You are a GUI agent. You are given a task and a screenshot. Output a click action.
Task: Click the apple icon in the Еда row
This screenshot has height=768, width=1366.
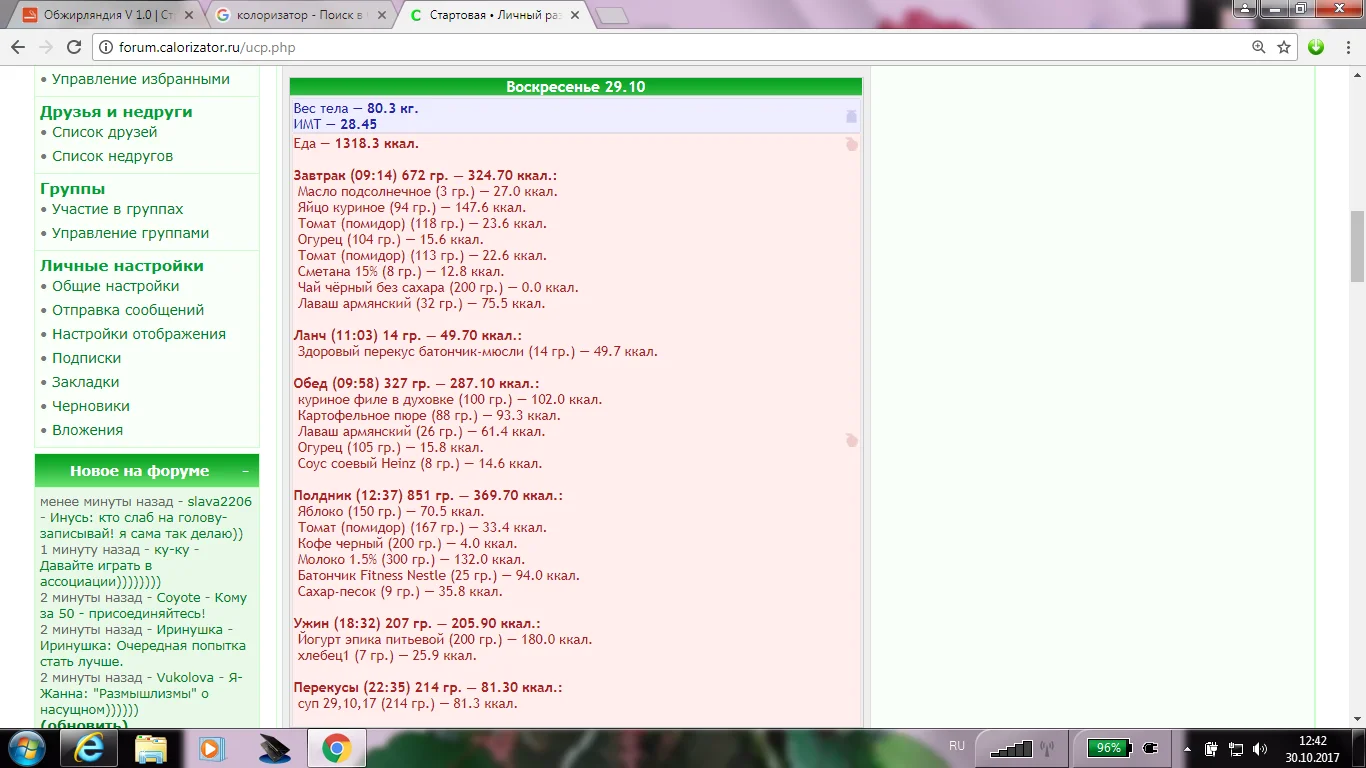tap(851, 144)
